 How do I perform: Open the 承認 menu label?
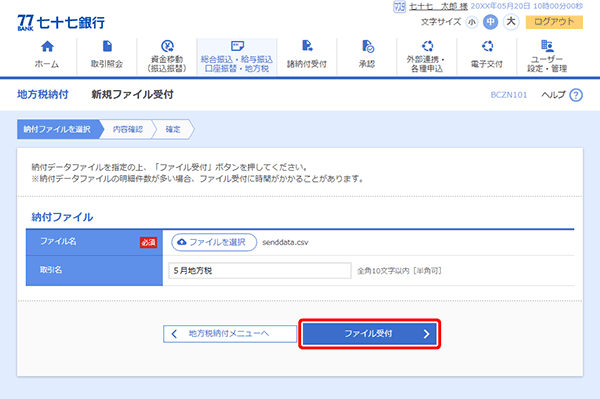[x=367, y=64]
